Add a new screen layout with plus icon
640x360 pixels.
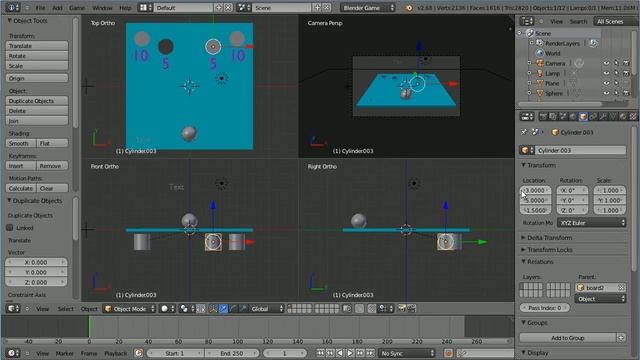coord(219,7)
